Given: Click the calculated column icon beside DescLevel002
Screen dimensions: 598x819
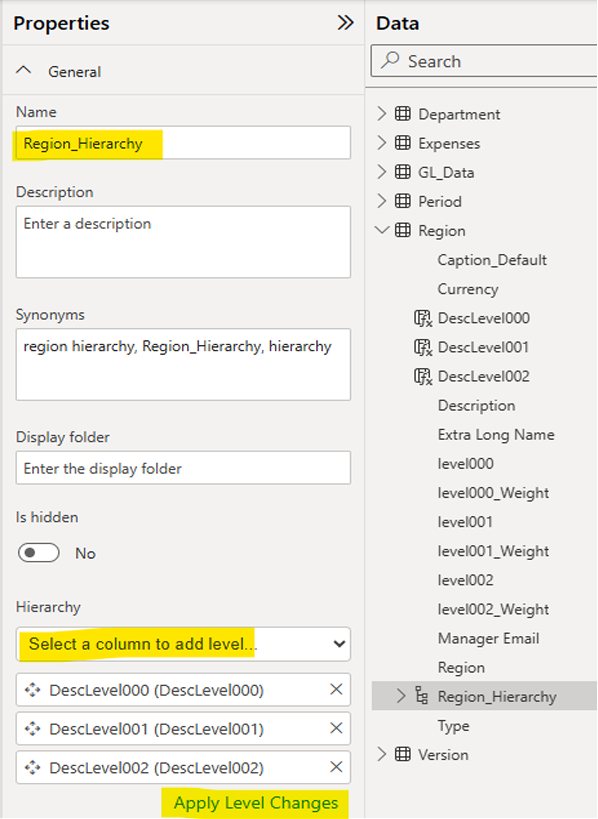Looking at the screenshot, I should tap(423, 377).
